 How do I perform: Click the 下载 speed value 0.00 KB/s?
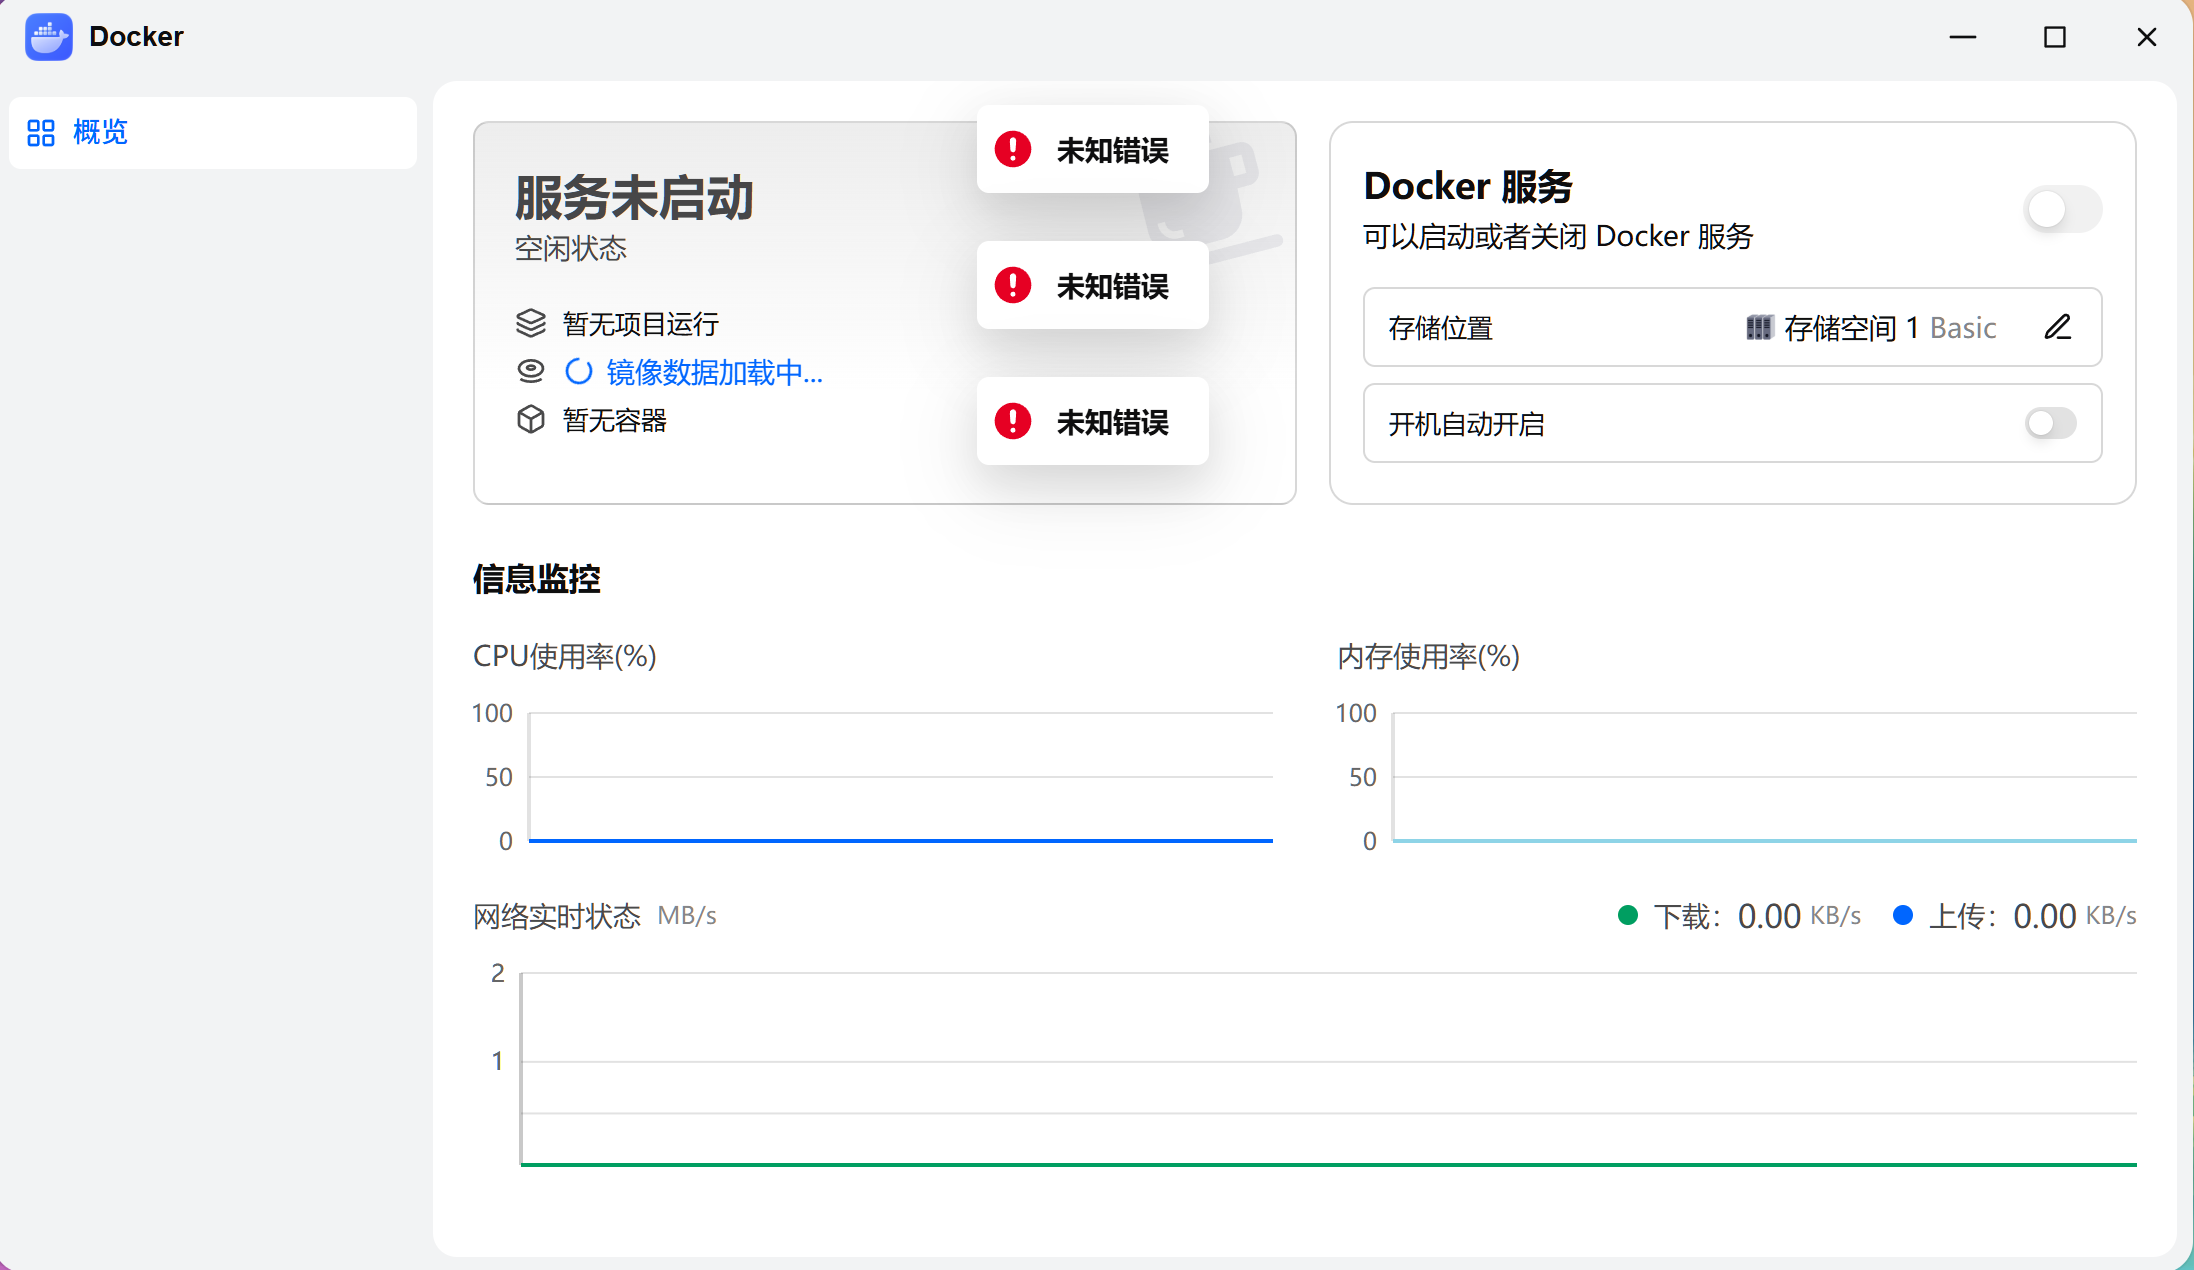coord(1799,916)
